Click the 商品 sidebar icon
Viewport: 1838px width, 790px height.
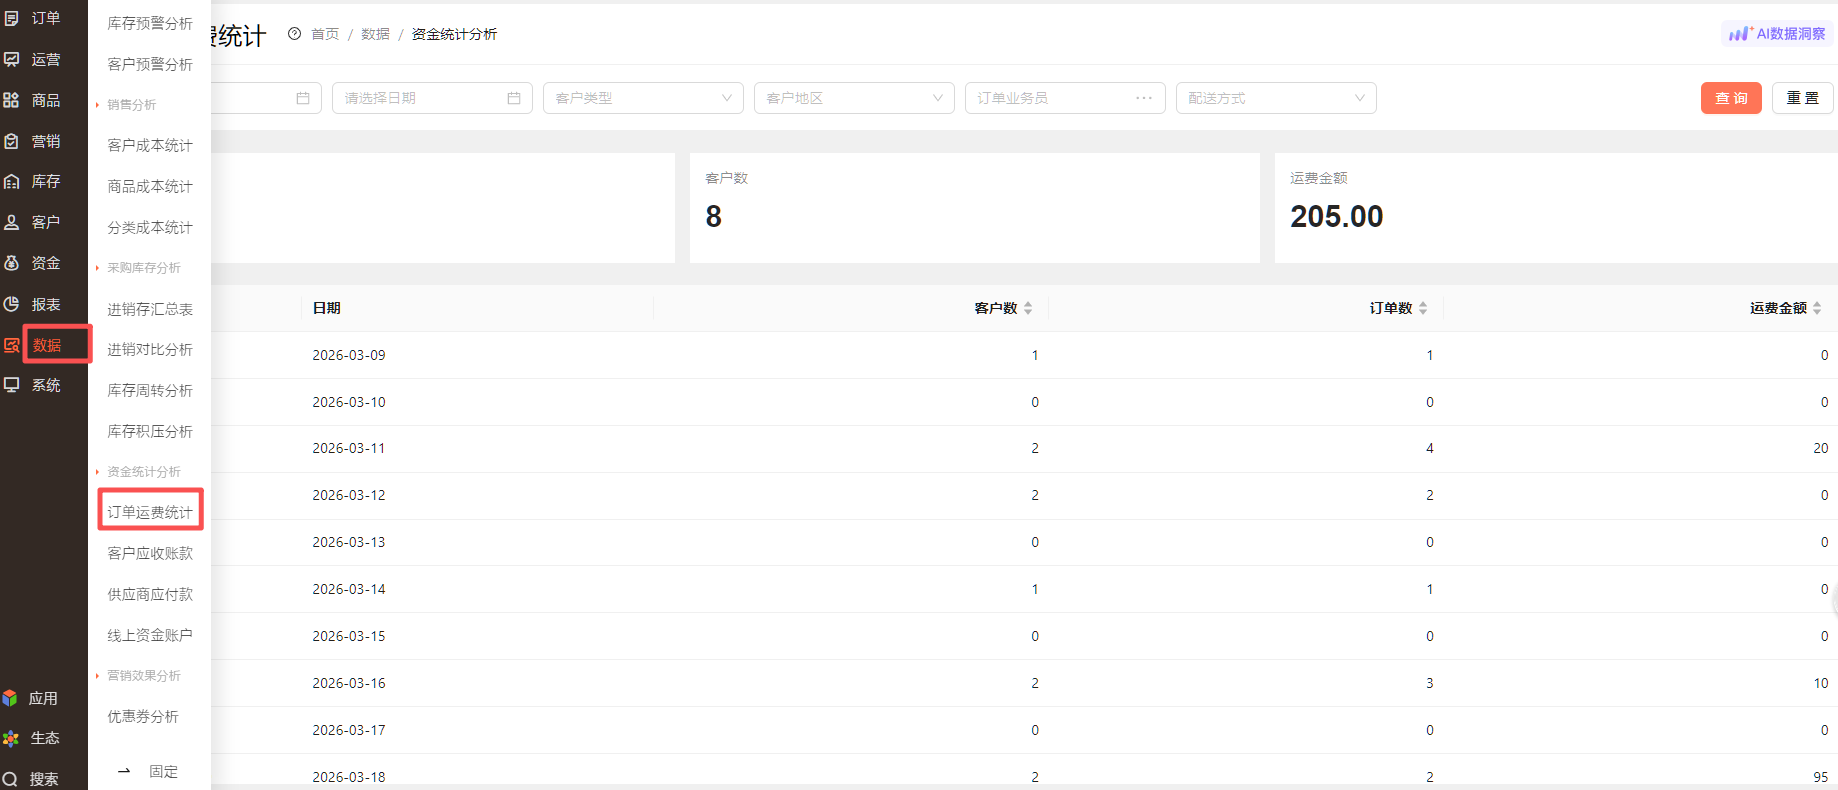coord(12,100)
